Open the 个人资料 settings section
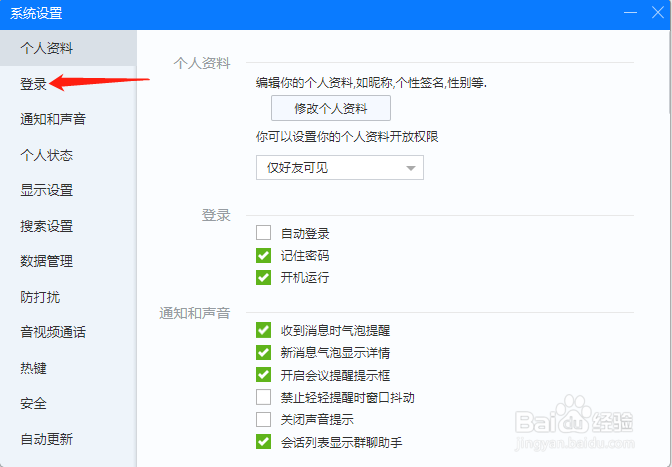The width and height of the screenshot is (672, 467). coord(68,48)
